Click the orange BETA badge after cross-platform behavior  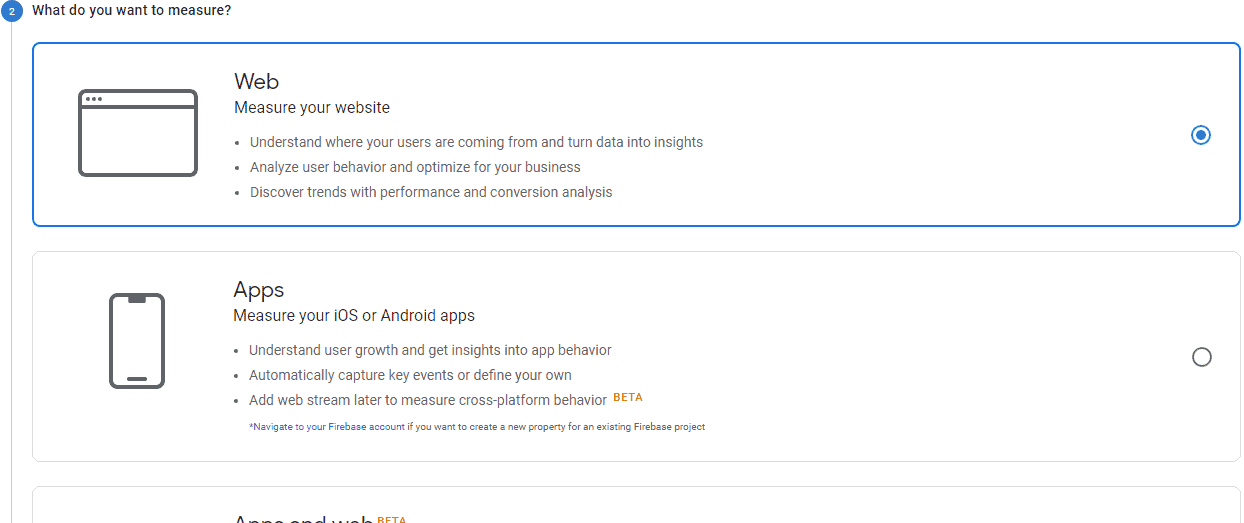click(x=628, y=397)
